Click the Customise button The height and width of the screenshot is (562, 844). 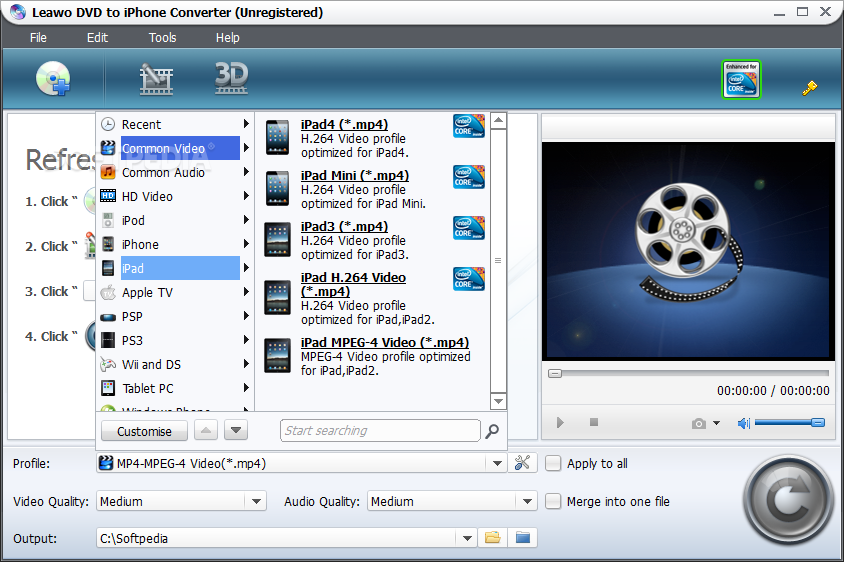[144, 431]
